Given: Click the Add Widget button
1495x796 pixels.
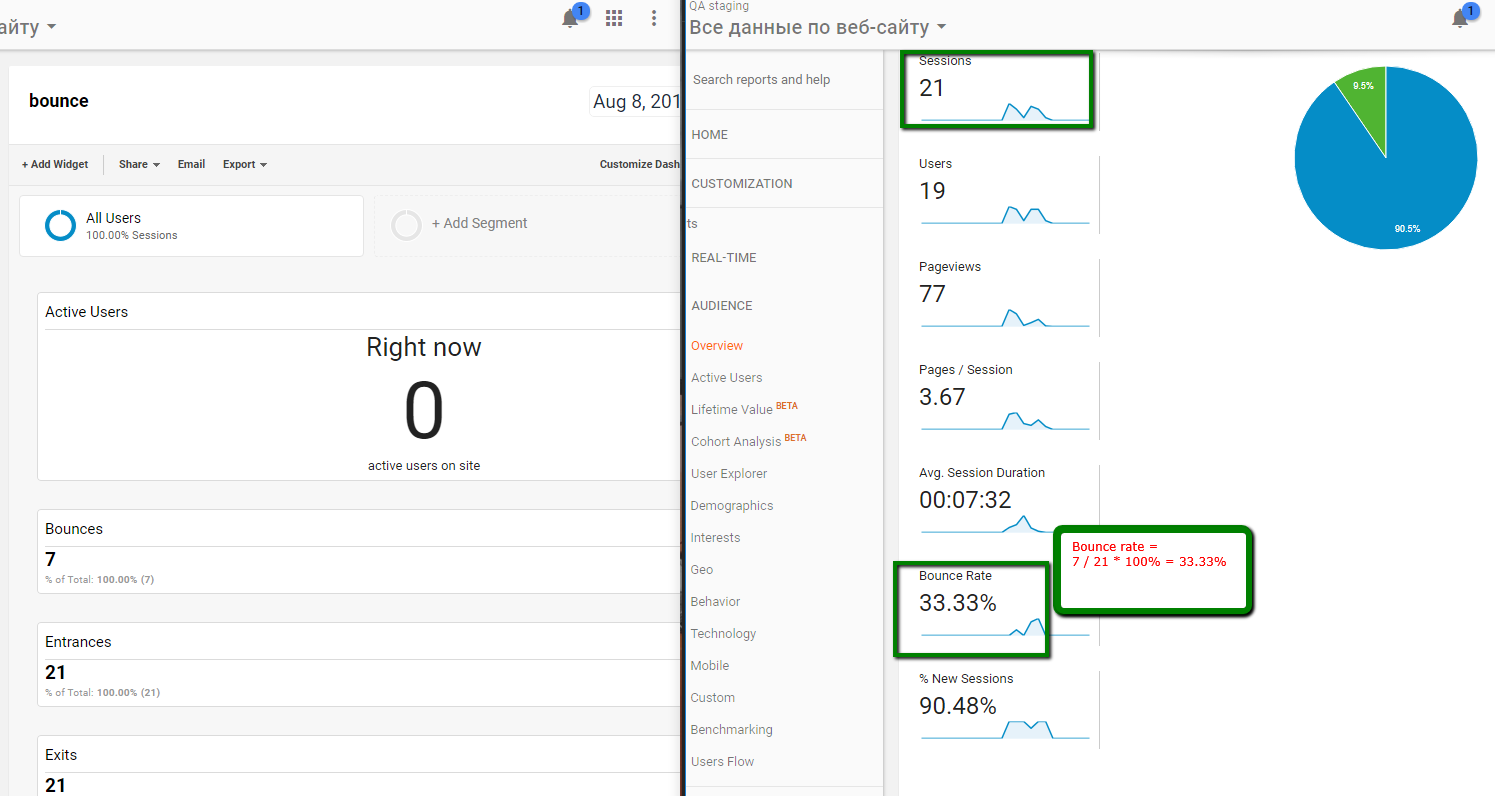Looking at the screenshot, I should 55,164.
